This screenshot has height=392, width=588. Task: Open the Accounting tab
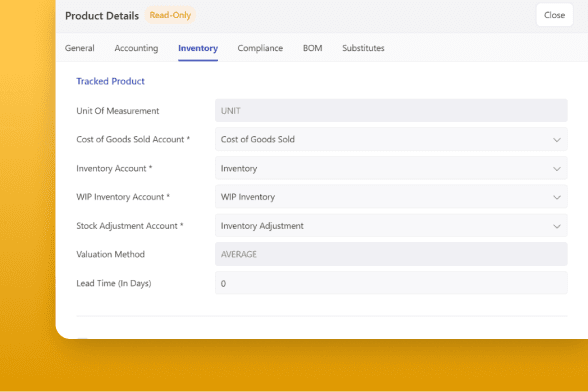pos(136,48)
